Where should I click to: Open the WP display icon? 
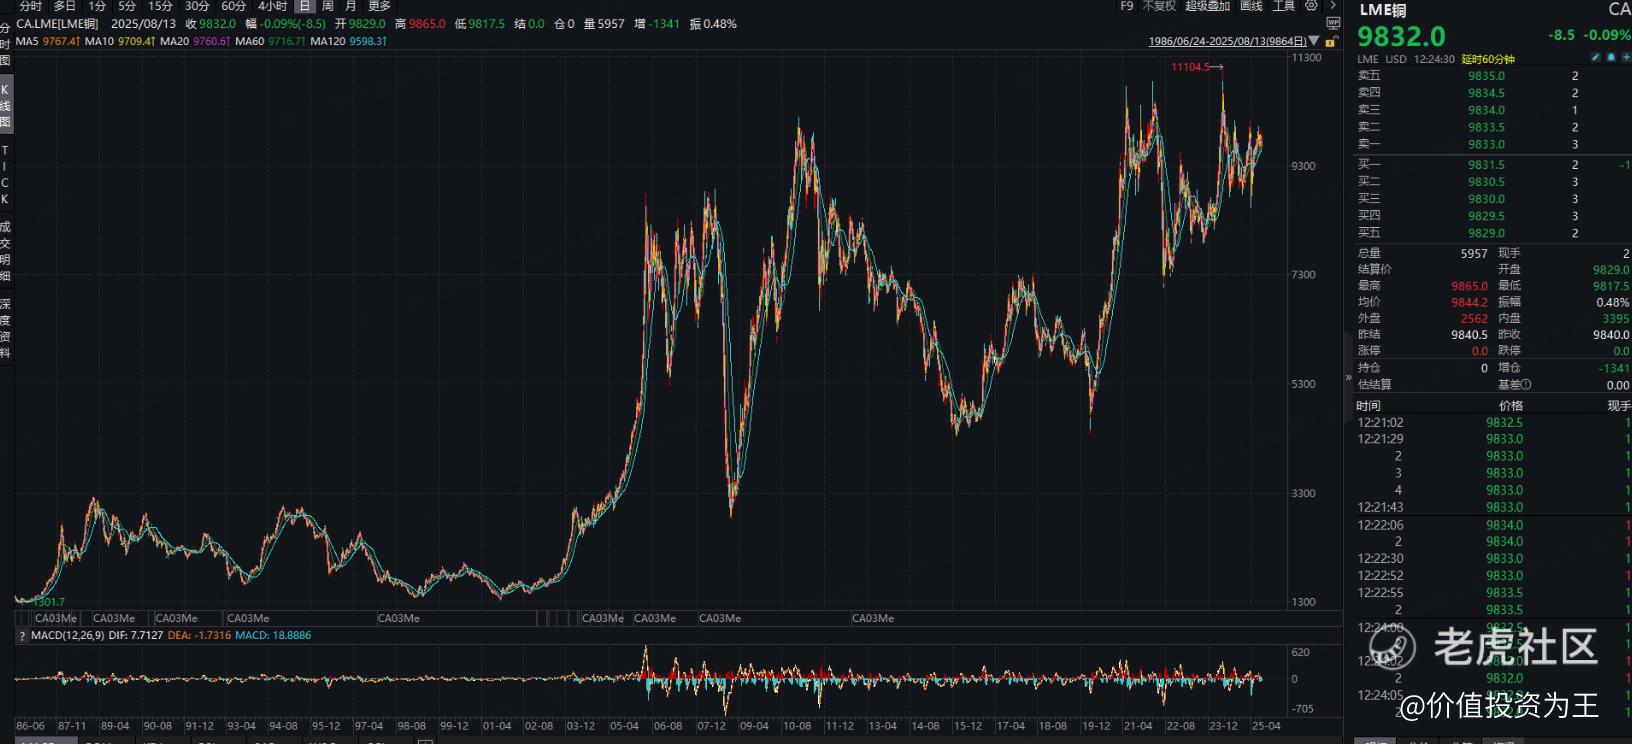[x=1332, y=23]
